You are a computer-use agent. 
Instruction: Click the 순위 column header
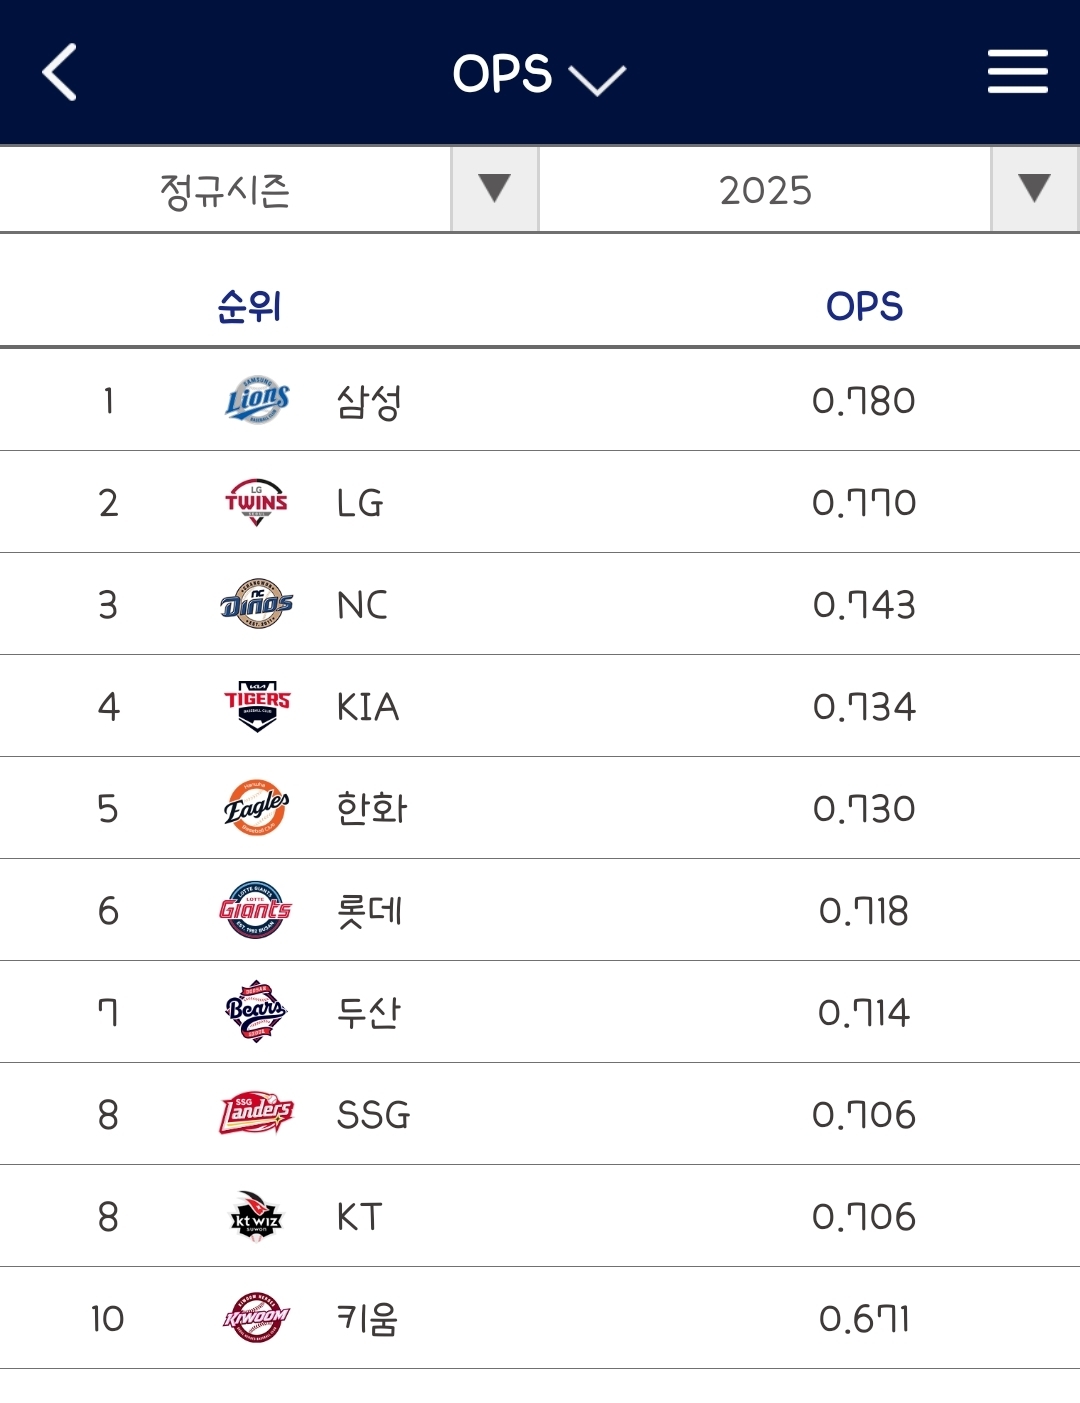(249, 306)
